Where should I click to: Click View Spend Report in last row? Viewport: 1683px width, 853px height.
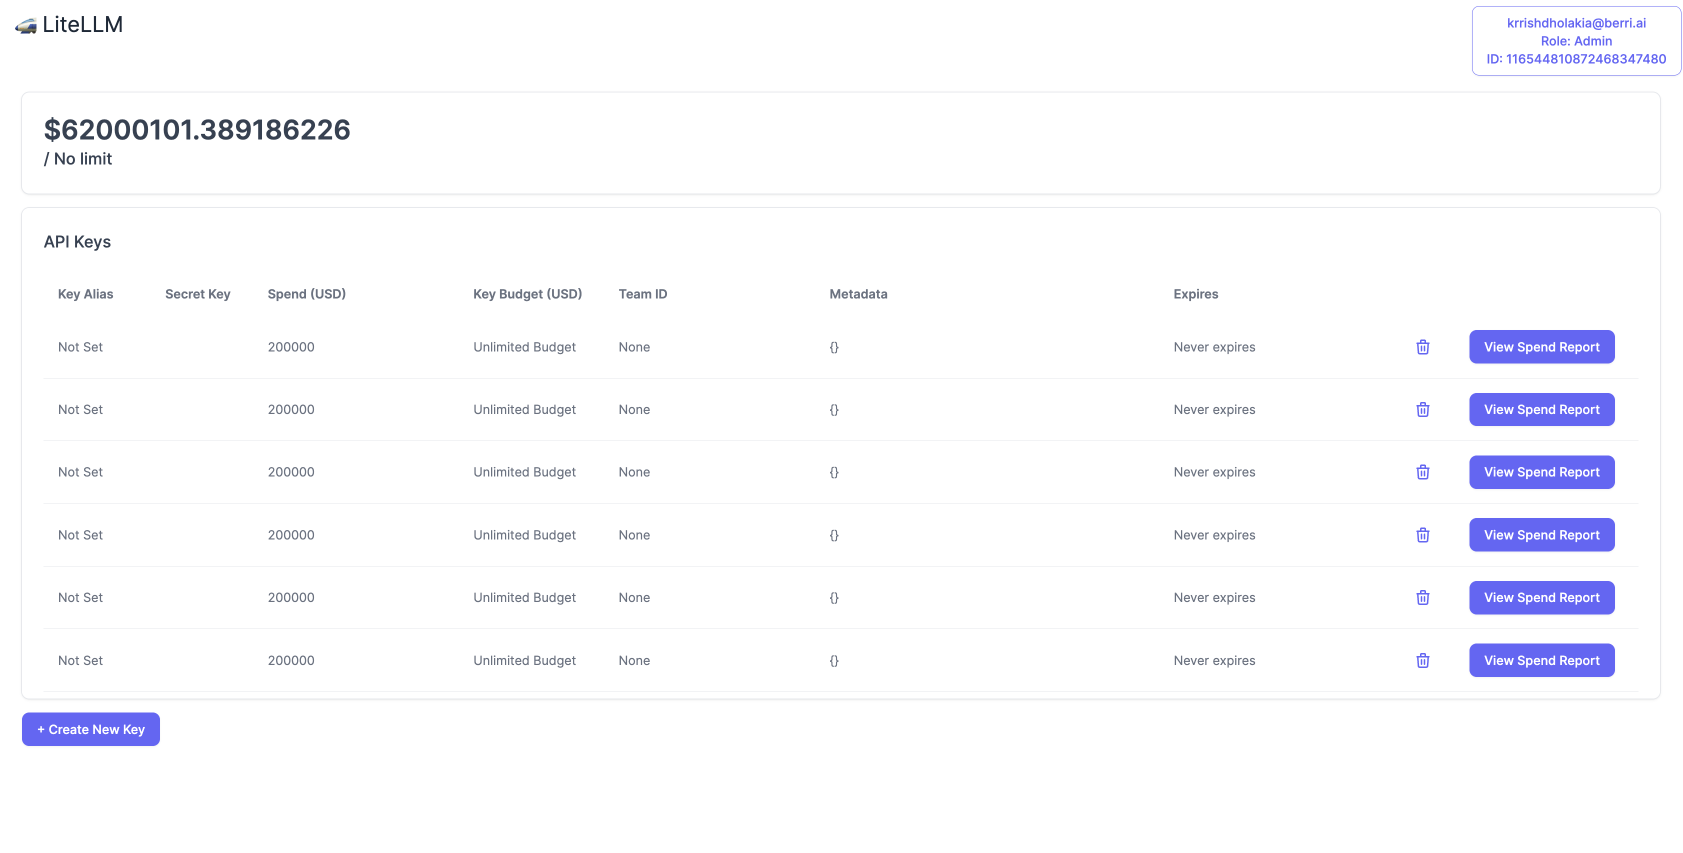click(1541, 661)
